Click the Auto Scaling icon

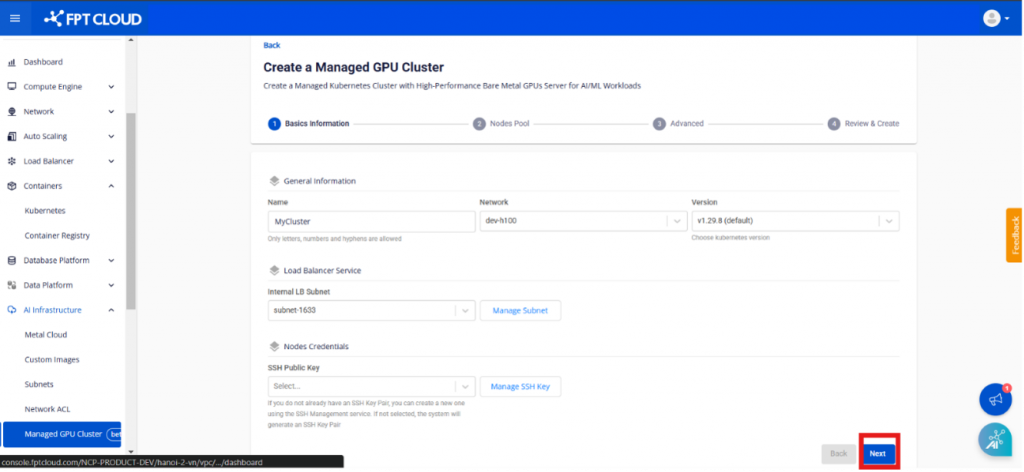[11, 136]
